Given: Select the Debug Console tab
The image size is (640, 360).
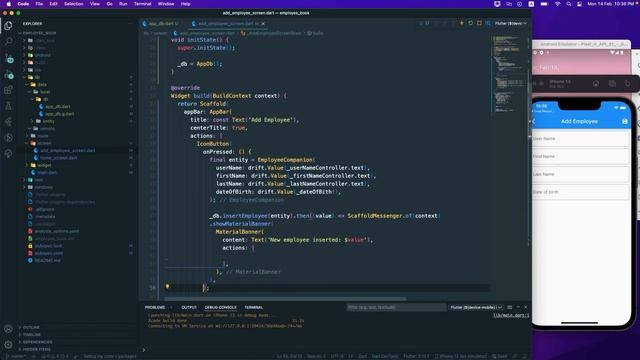Looking at the screenshot, I should pyautogui.click(x=220, y=307).
